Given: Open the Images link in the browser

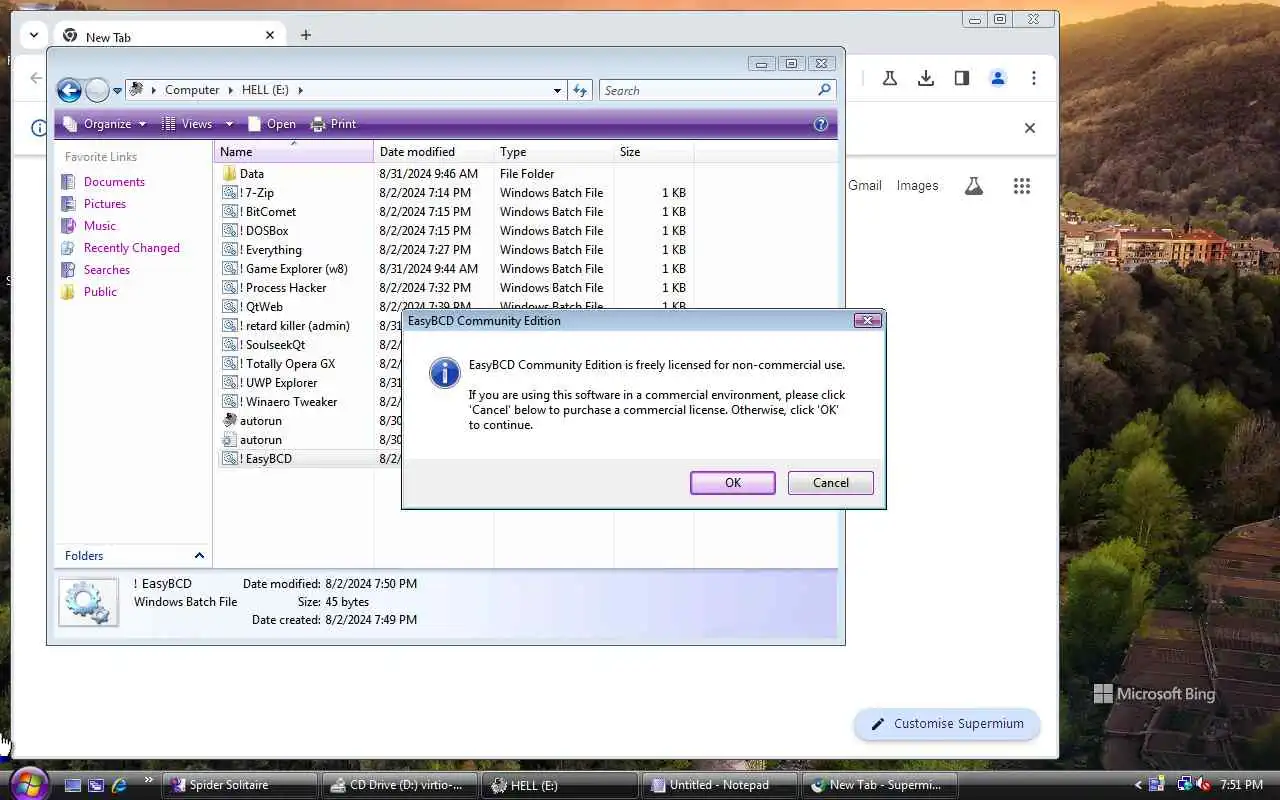Looking at the screenshot, I should (x=917, y=186).
